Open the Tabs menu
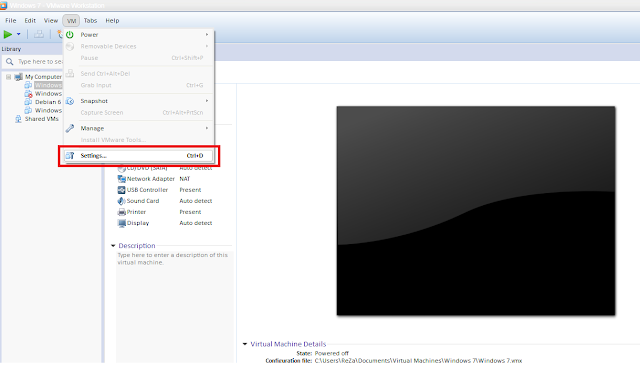 [90, 20]
